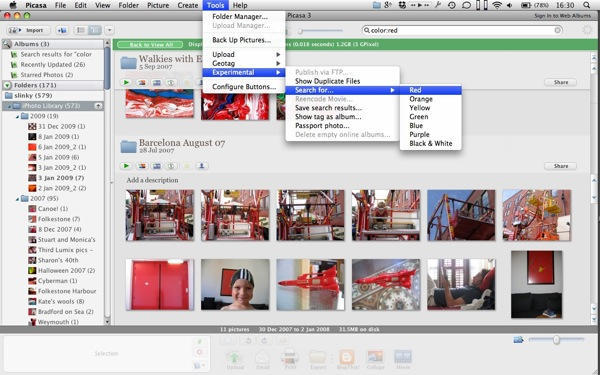600x375 pixels.
Task: Choose Yellow color search
Action: click(430, 108)
